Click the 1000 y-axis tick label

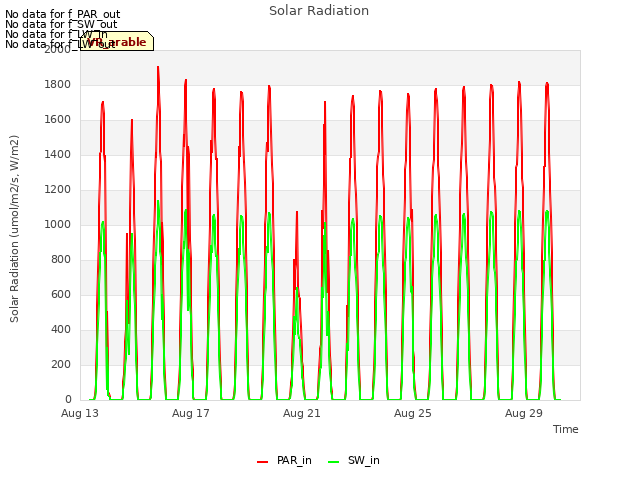coord(58,224)
